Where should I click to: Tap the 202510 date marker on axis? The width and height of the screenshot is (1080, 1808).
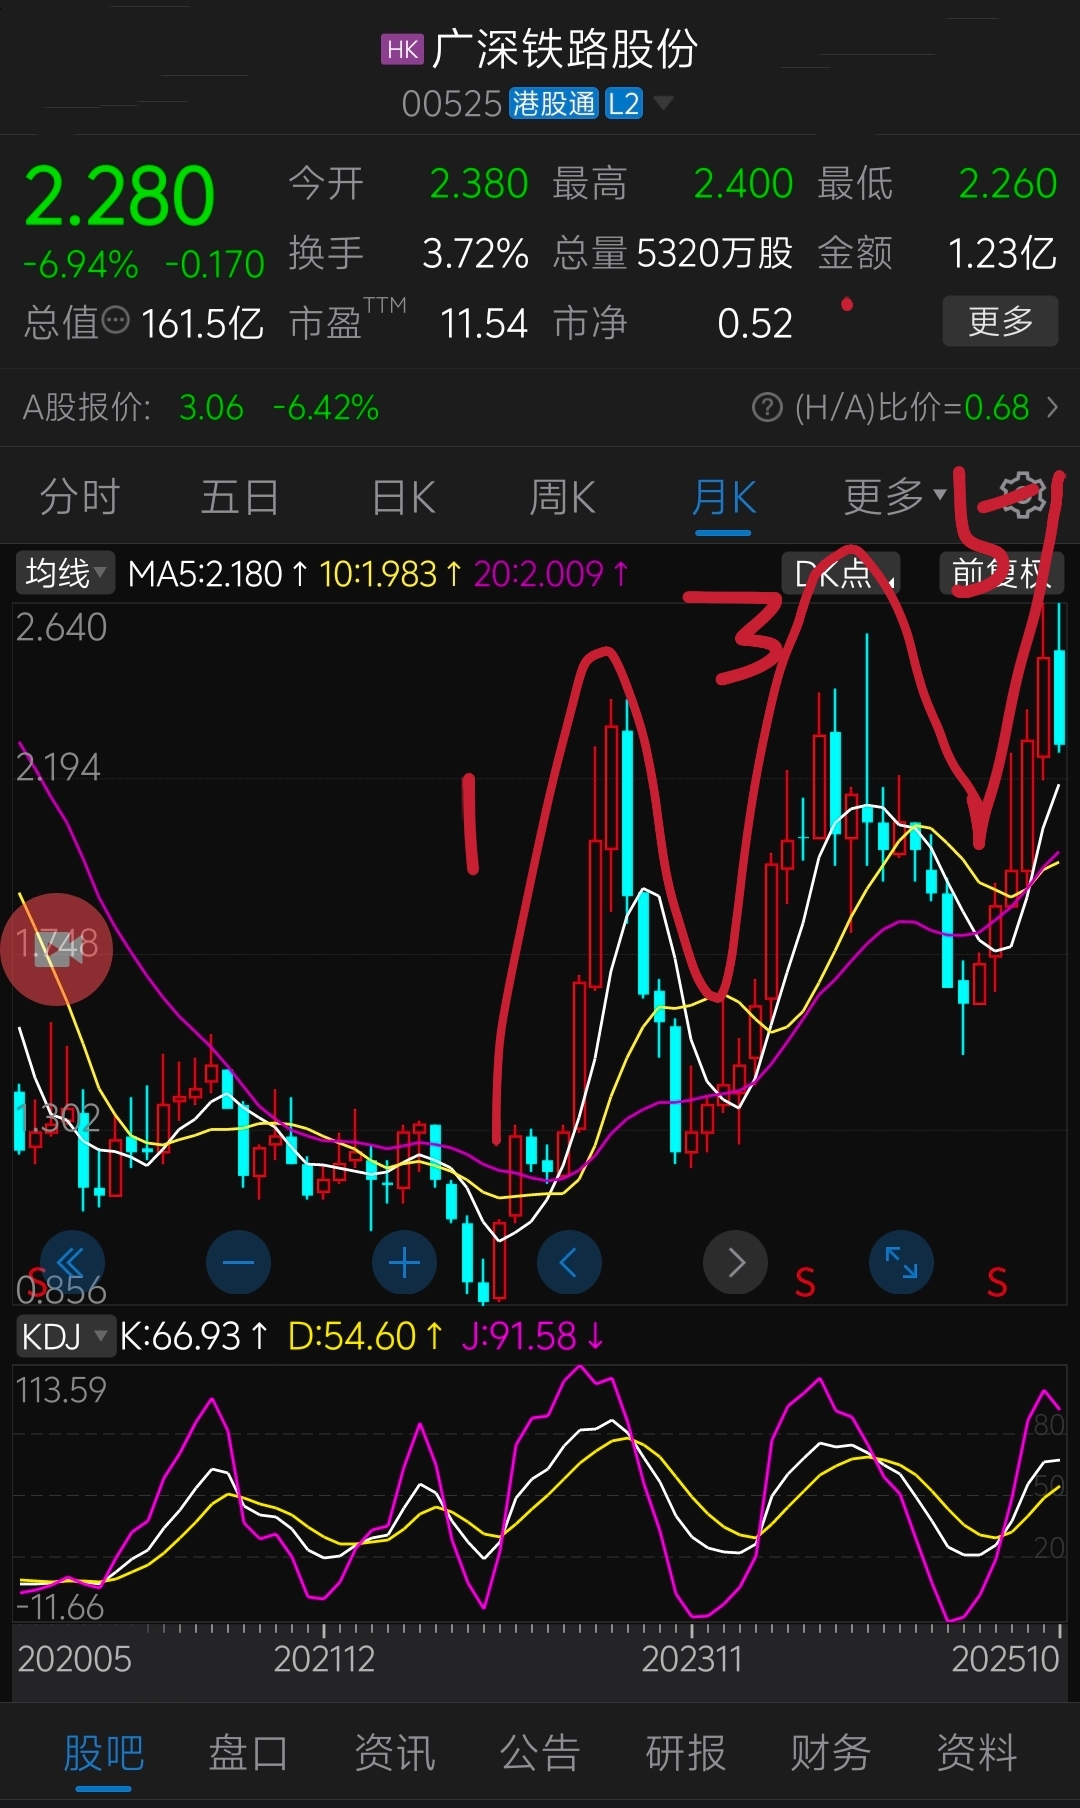click(1005, 1660)
